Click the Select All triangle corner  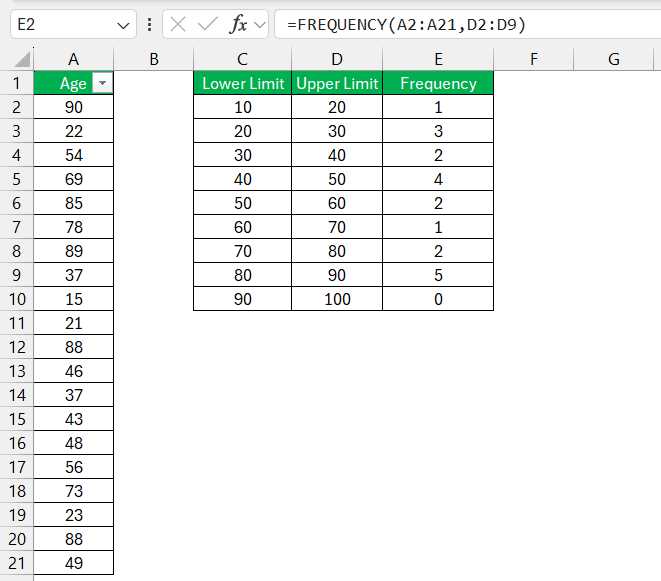pos(22,59)
